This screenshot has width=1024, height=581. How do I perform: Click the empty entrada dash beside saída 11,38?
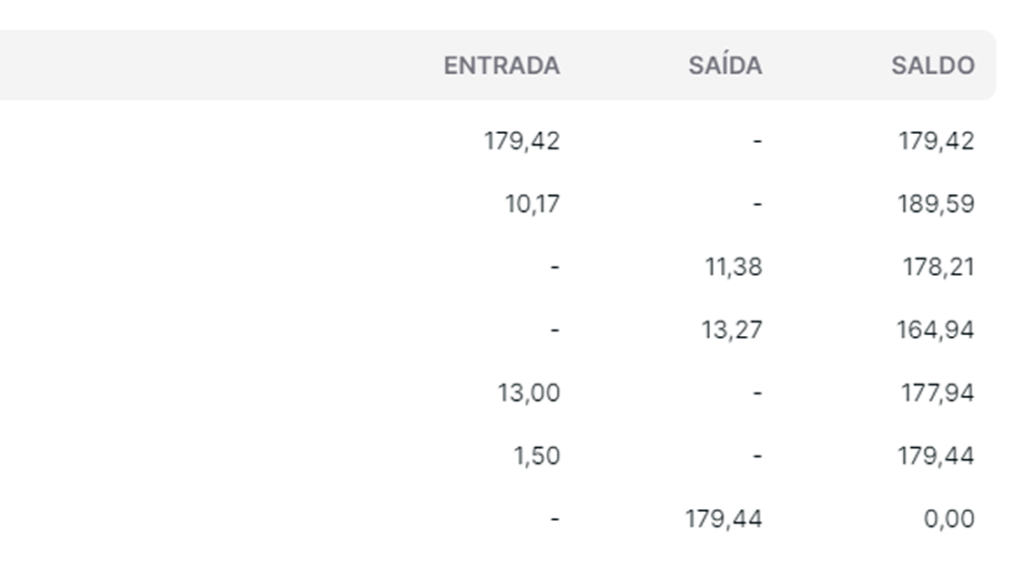[x=555, y=267]
